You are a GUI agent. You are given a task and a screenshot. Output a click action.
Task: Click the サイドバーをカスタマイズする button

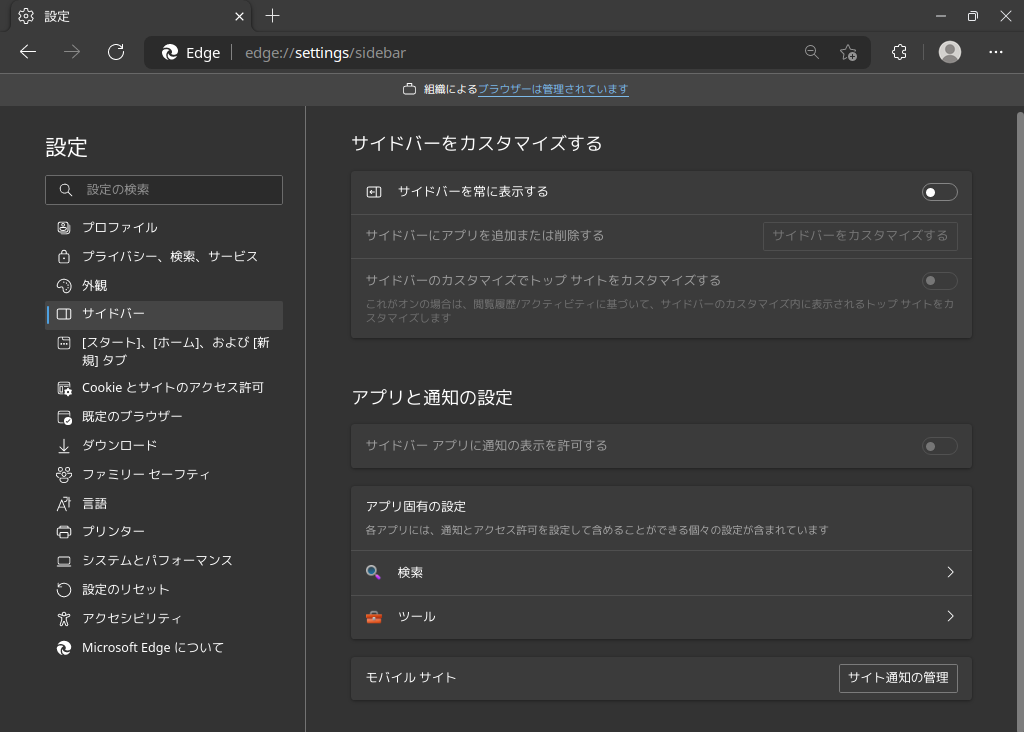point(860,236)
